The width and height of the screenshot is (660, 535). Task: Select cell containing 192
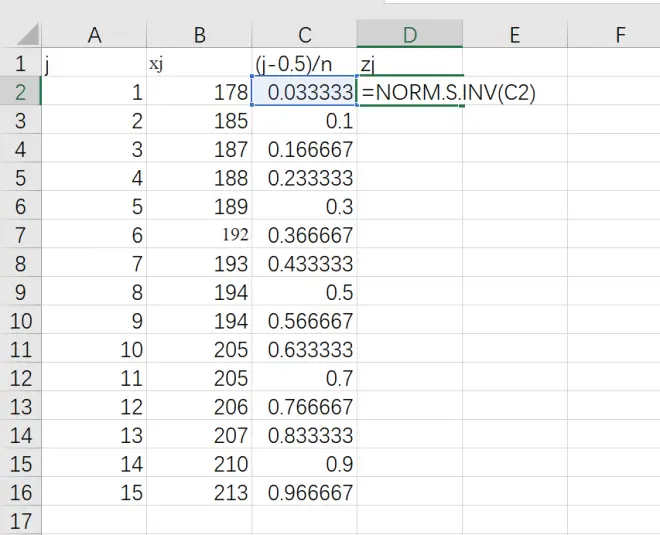click(x=200, y=234)
